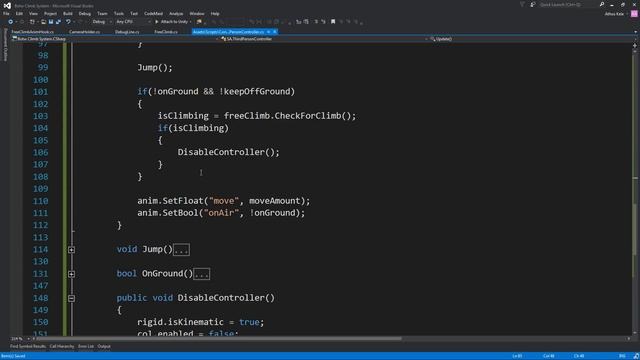Click the Comment Selection toolbar icon
Viewport: 640px width, 360px height.
pos(316,22)
